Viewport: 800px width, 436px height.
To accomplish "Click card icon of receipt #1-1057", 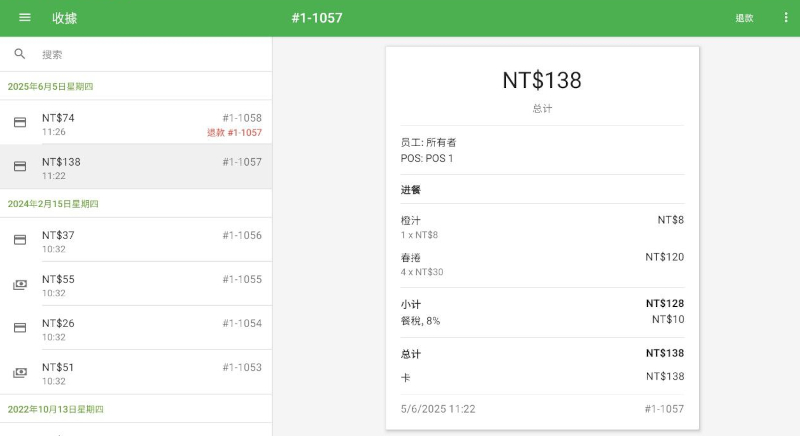I will click(20, 167).
